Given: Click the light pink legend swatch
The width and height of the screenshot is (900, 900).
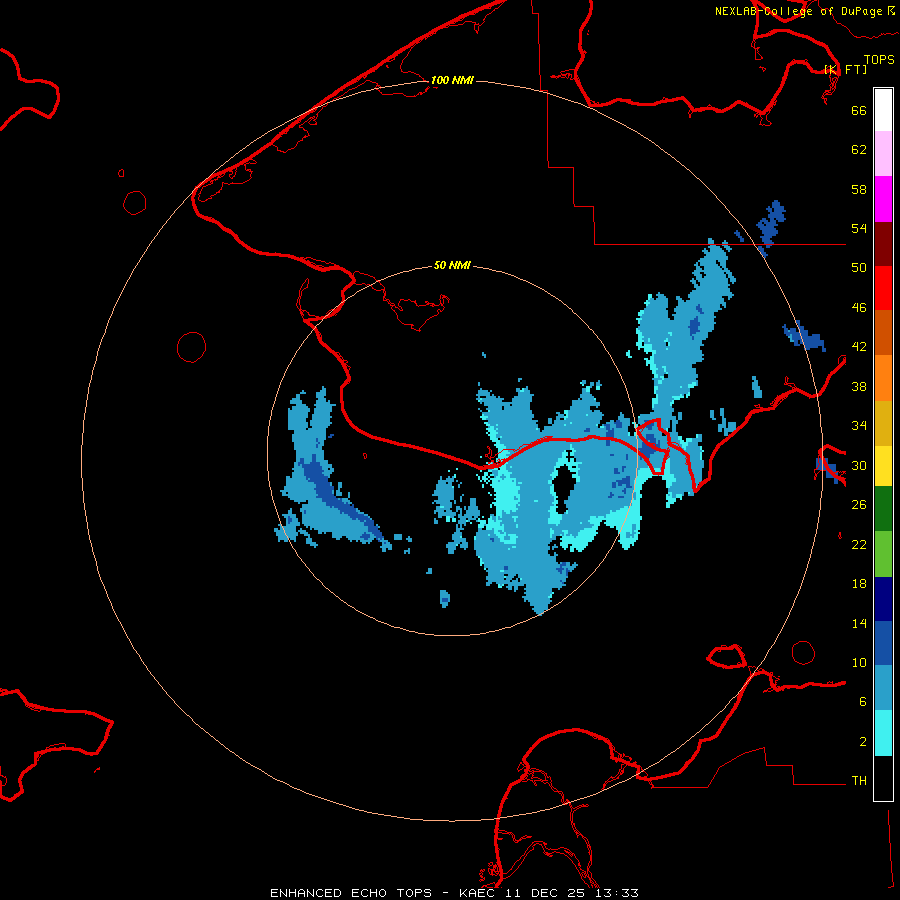Looking at the screenshot, I should coord(883,154).
